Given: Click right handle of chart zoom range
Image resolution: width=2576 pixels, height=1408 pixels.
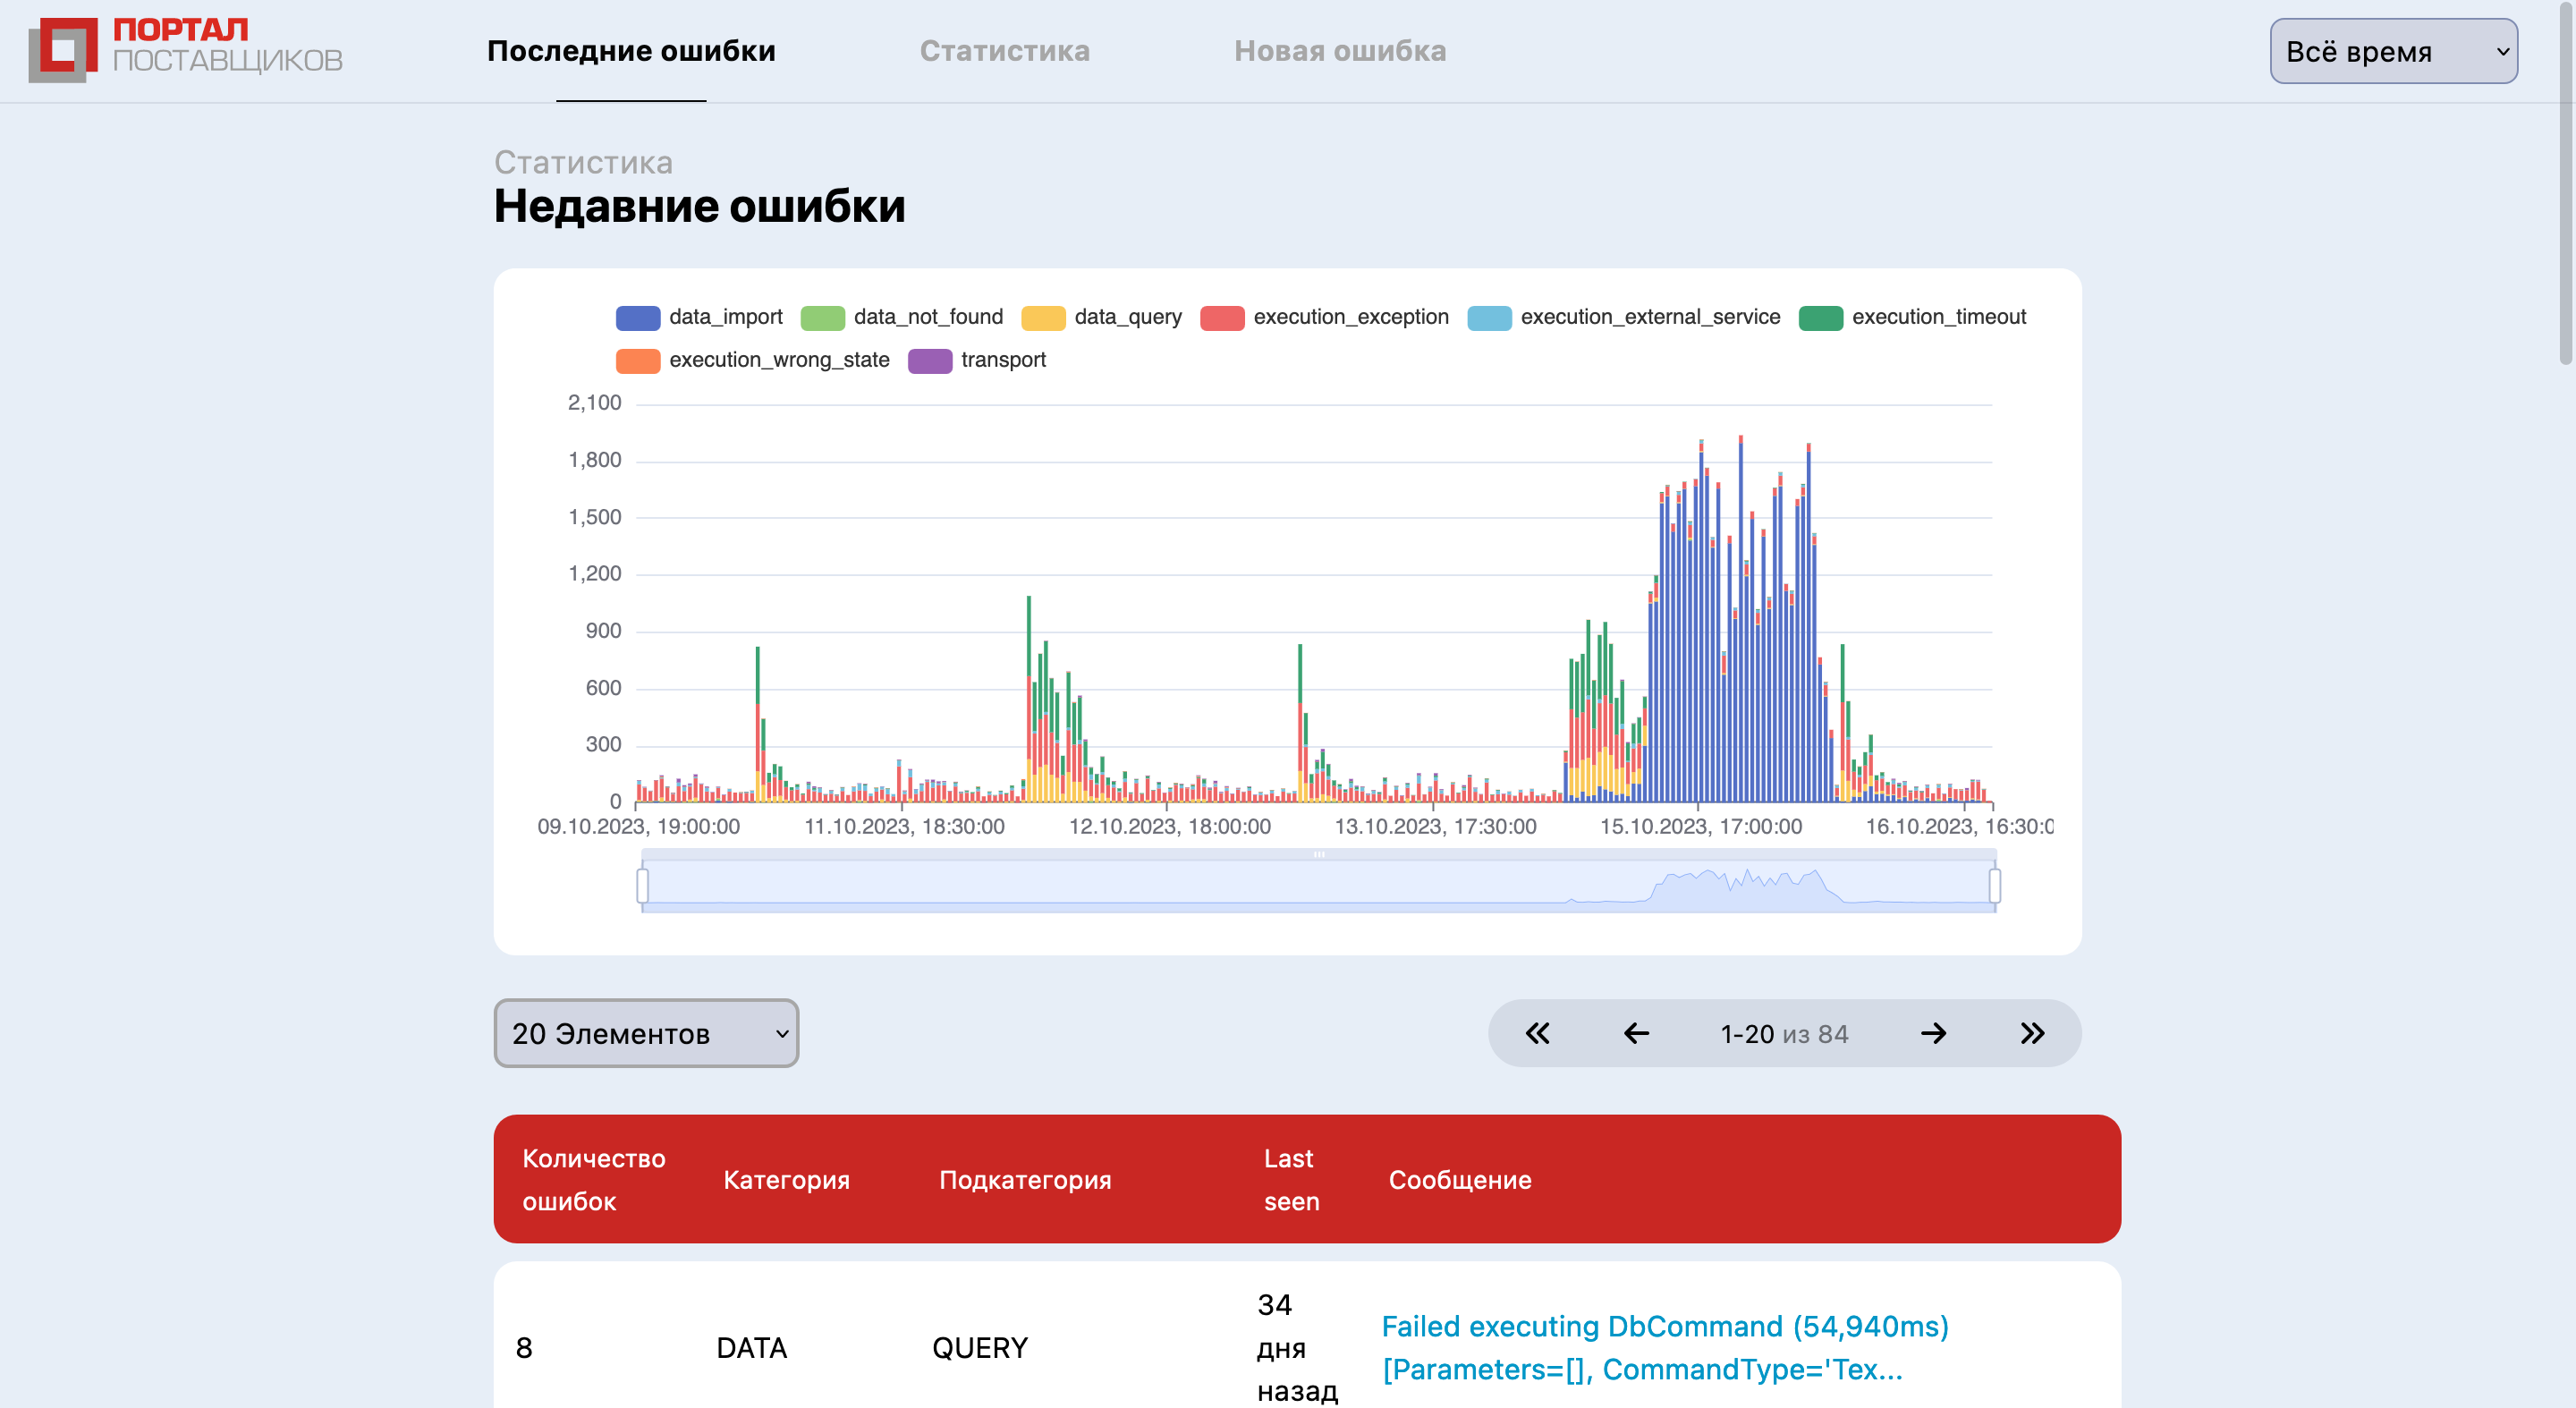Looking at the screenshot, I should pyautogui.click(x=1994, y=885).
